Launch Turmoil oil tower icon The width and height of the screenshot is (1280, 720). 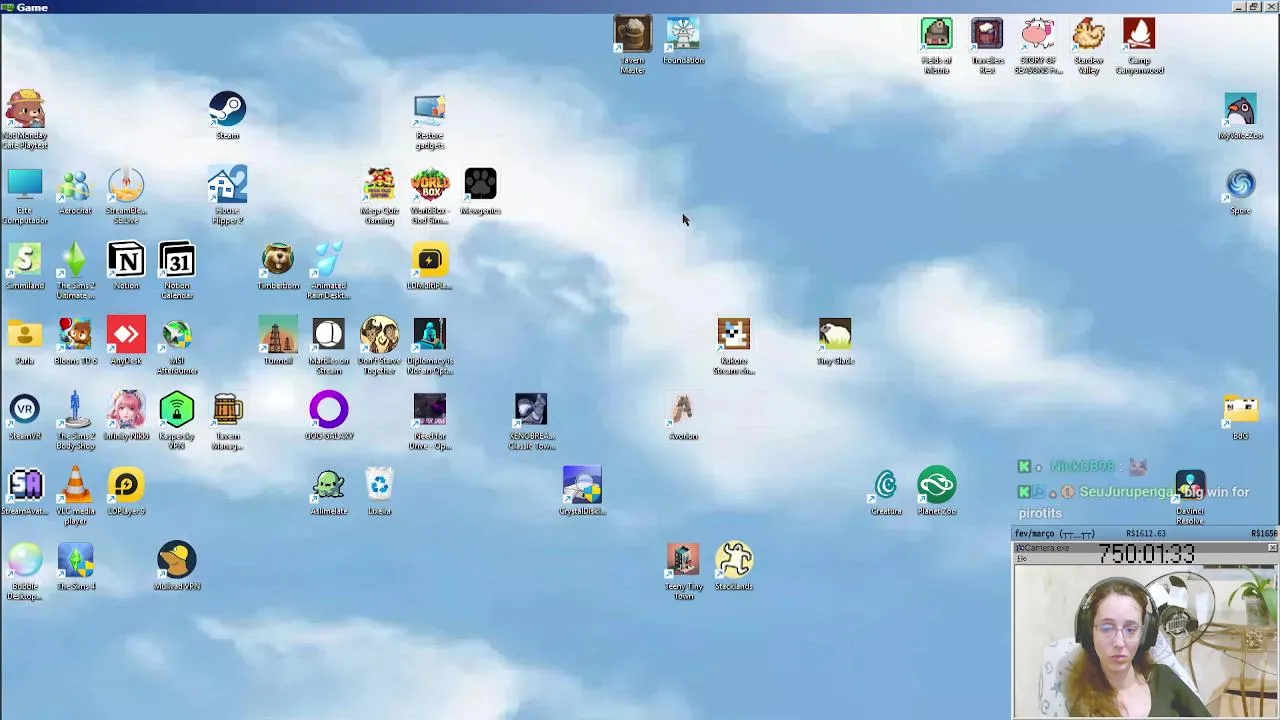pos(278,335)
